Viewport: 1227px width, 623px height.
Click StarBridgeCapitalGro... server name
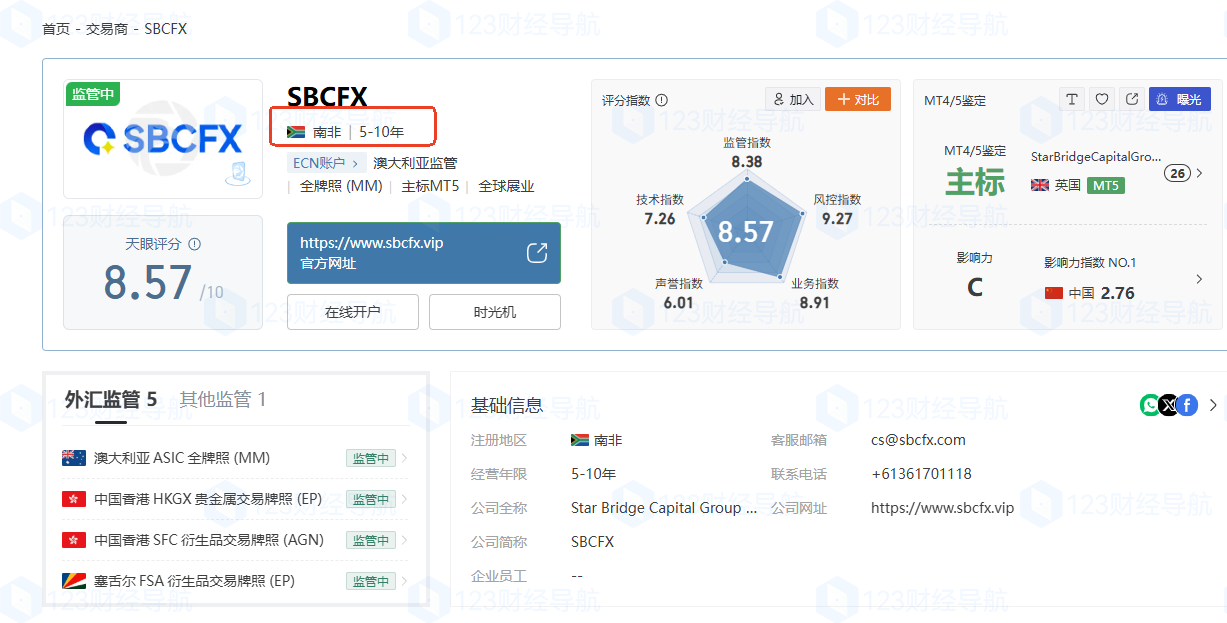(1096, 156)
